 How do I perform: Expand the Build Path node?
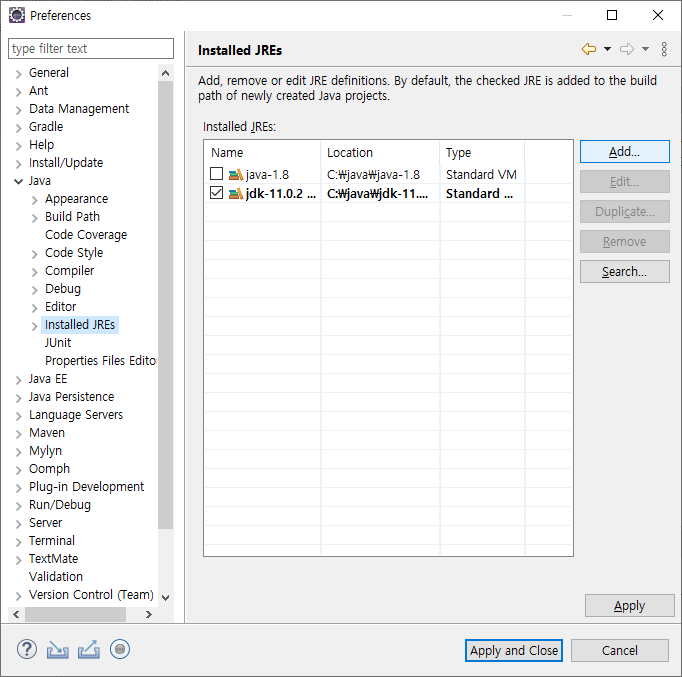[x=34, y=217]
